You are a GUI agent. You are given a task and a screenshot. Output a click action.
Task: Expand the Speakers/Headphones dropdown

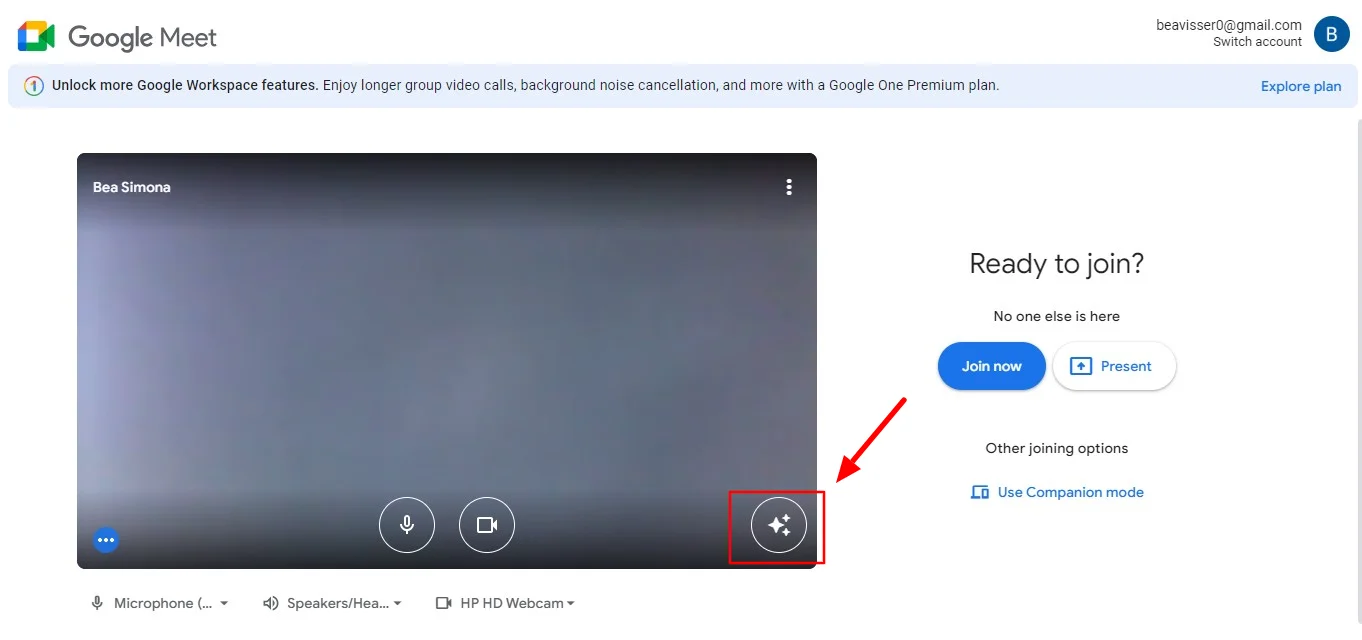tap(332, 603)
